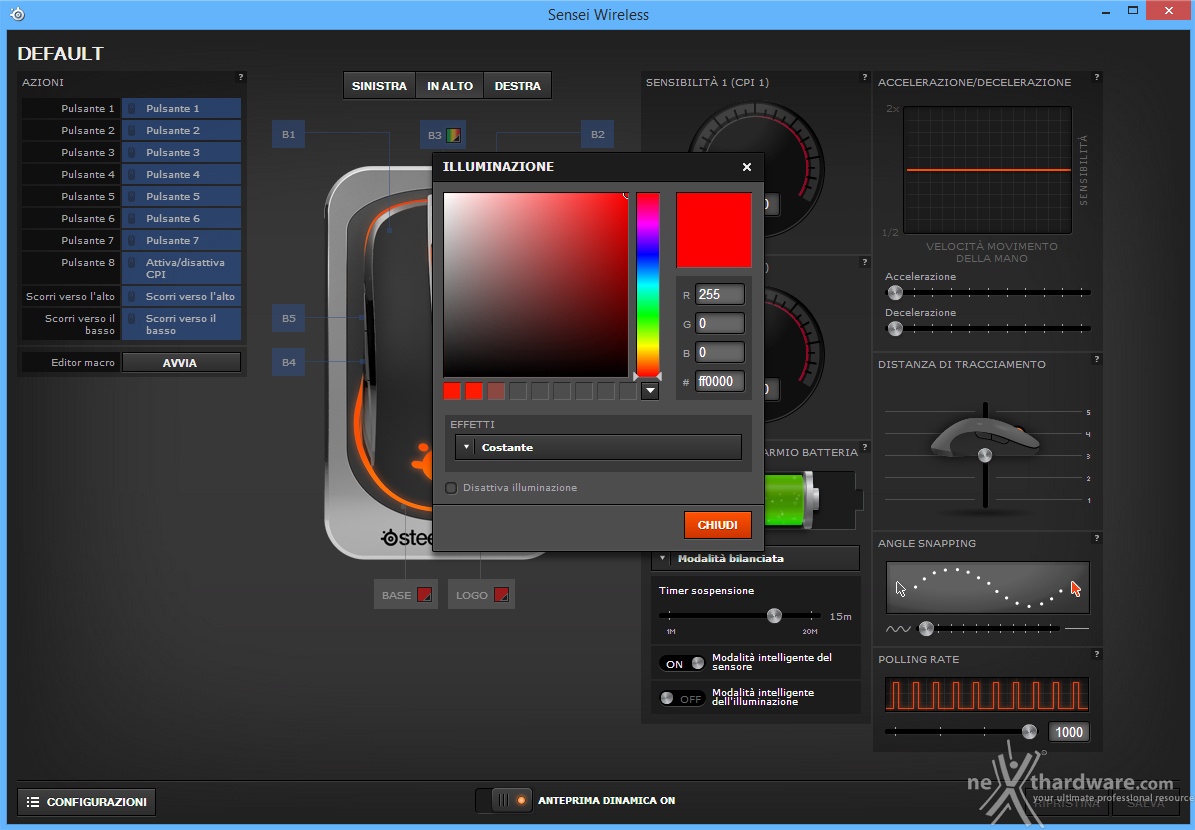Edit the blue Scorri verso il basso action

tap(181, 324)
